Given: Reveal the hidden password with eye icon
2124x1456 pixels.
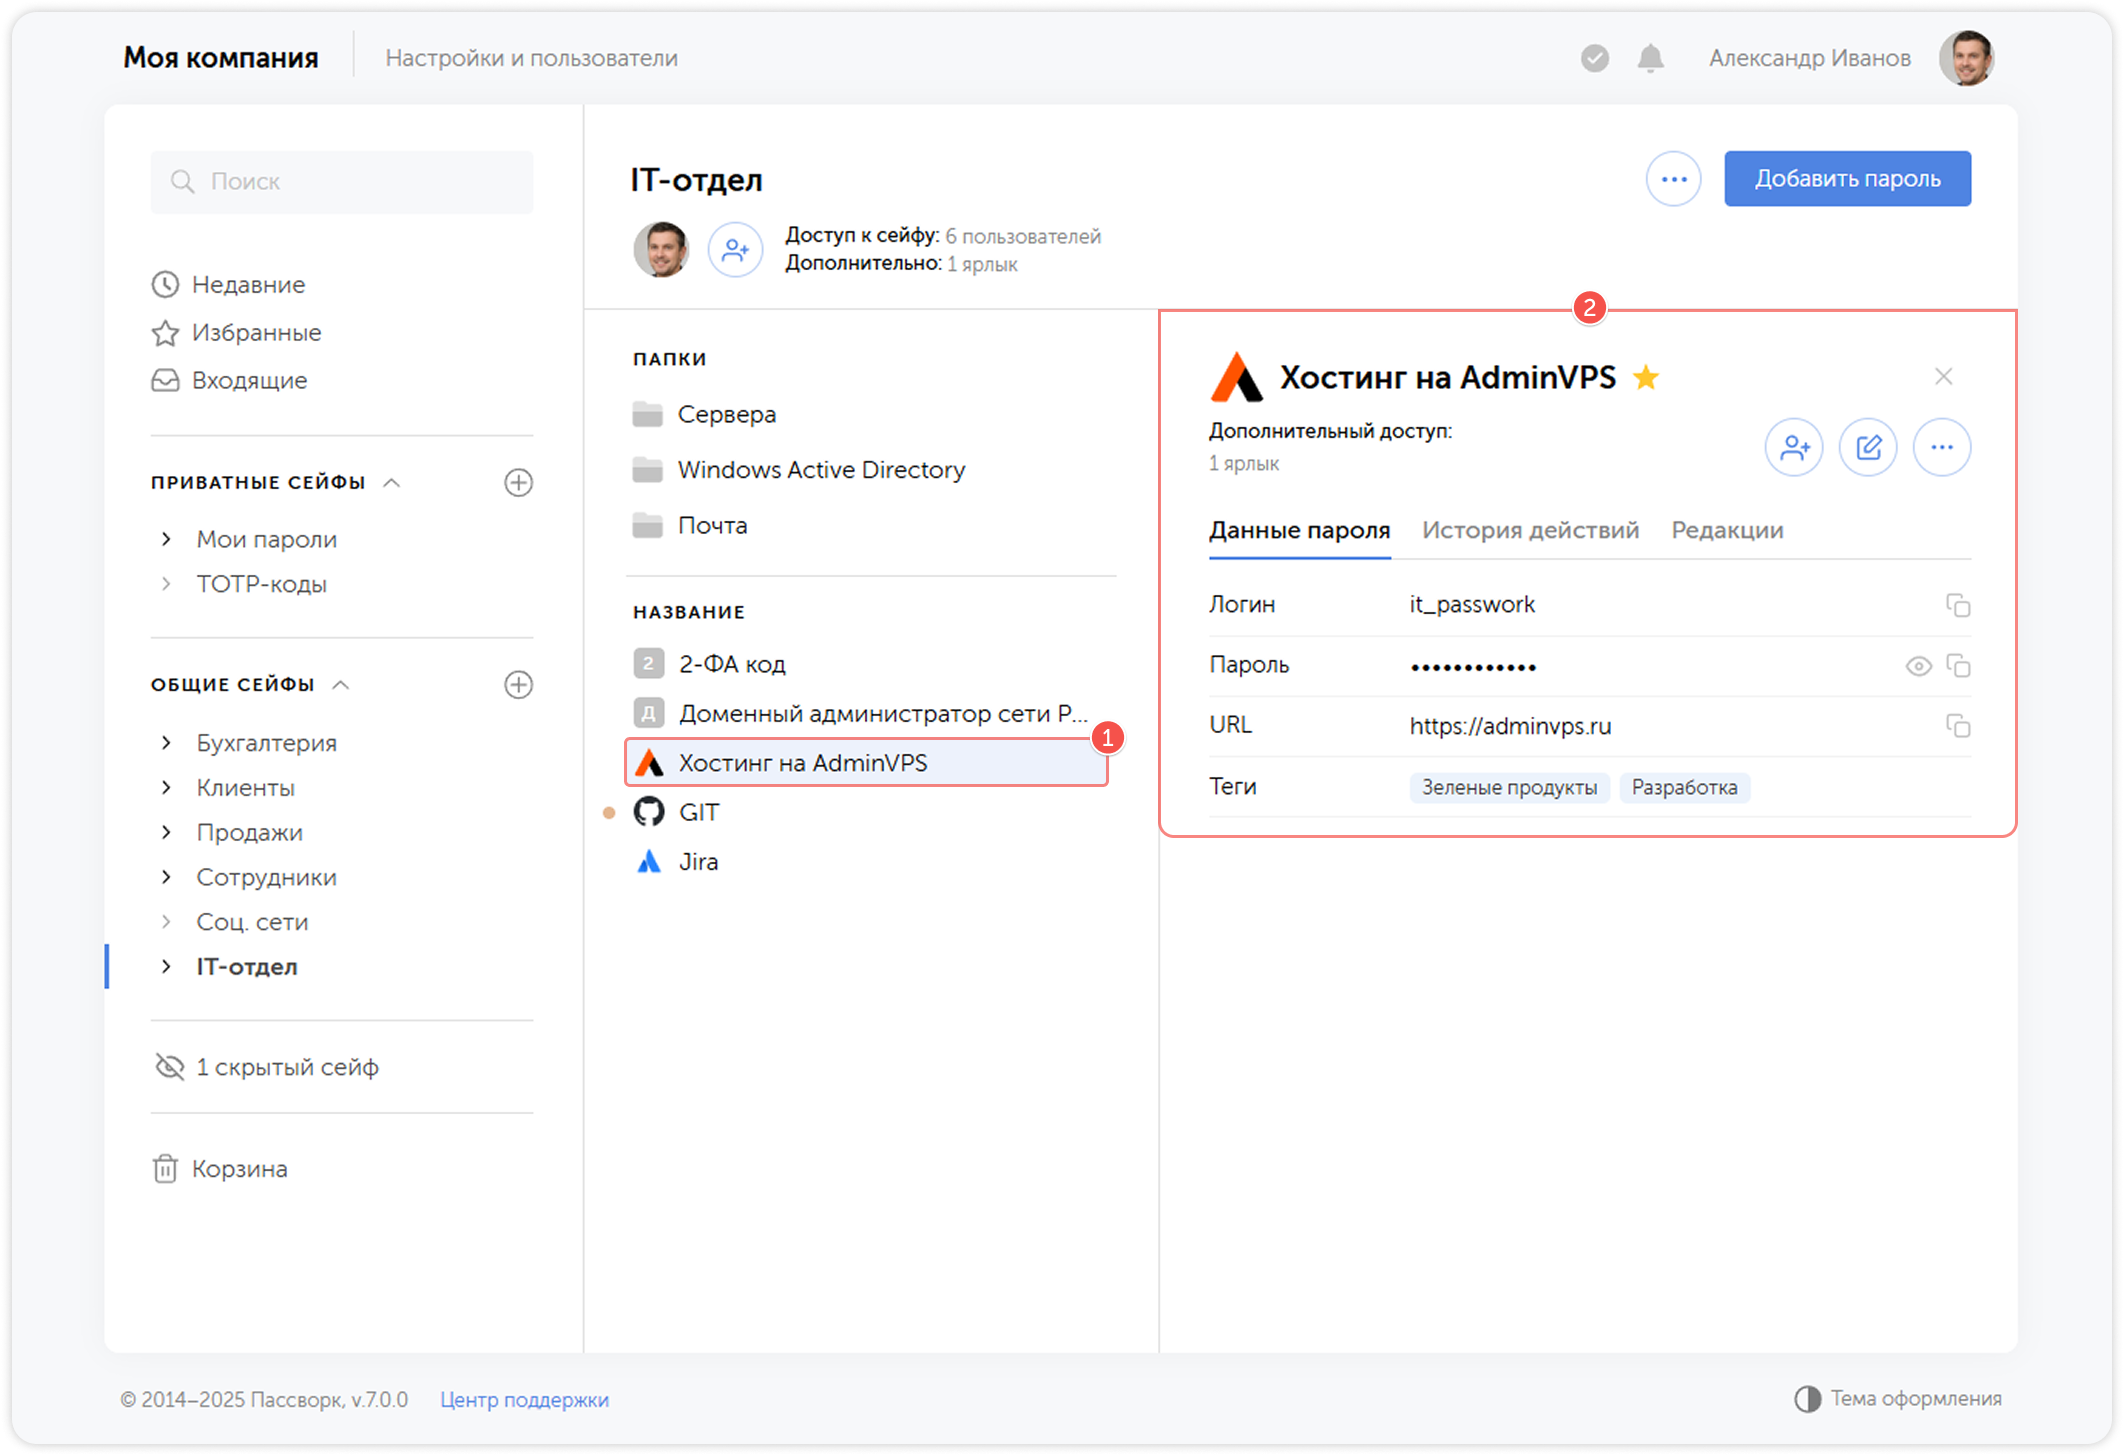Looking at the screenshot, I should click(1918, 666).
